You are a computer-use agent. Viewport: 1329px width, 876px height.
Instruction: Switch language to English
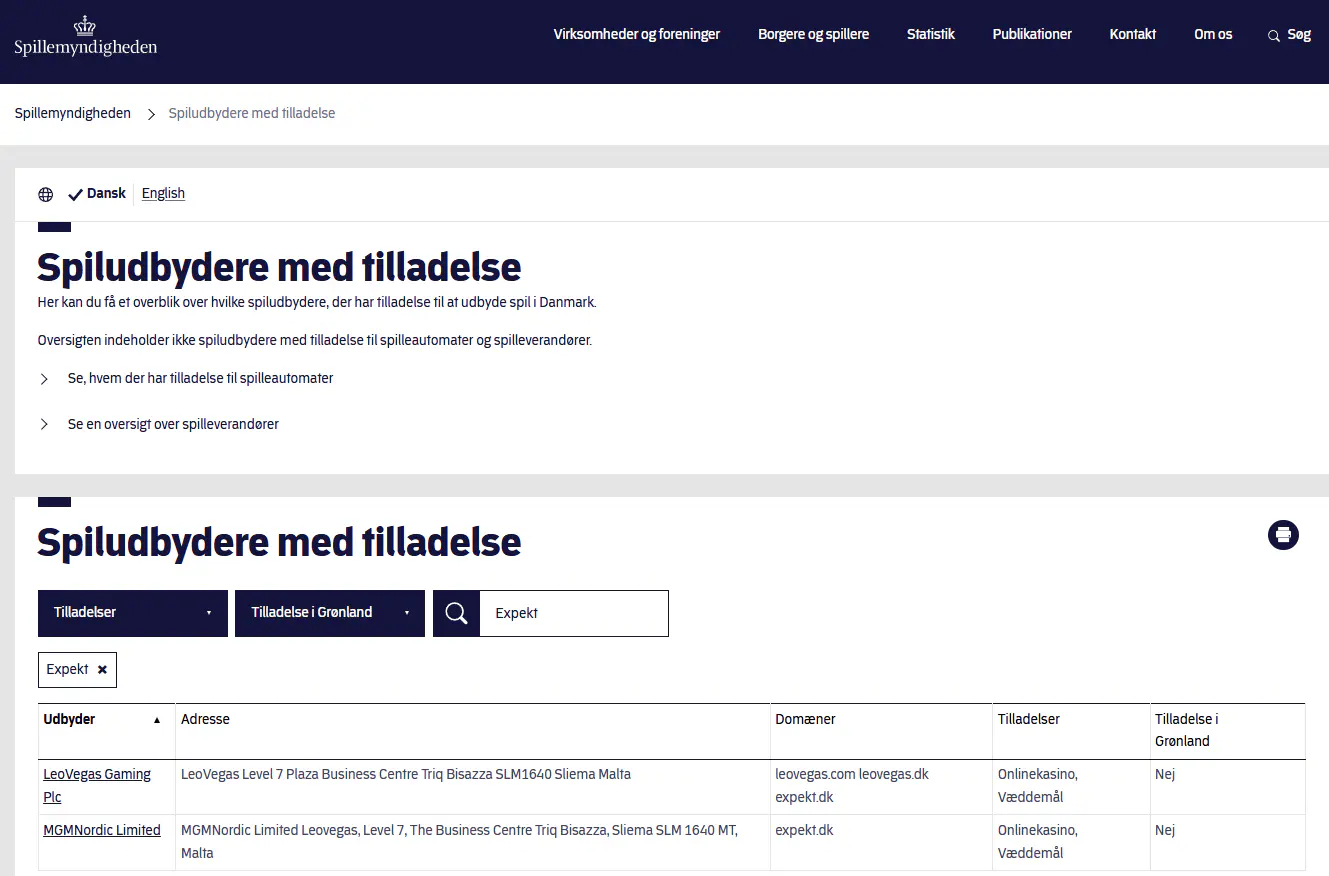point(163,194)
